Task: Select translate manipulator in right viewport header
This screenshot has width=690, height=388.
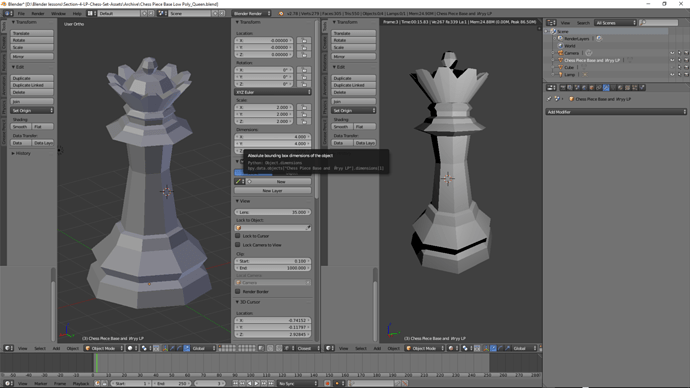Action: click(493, 348)
